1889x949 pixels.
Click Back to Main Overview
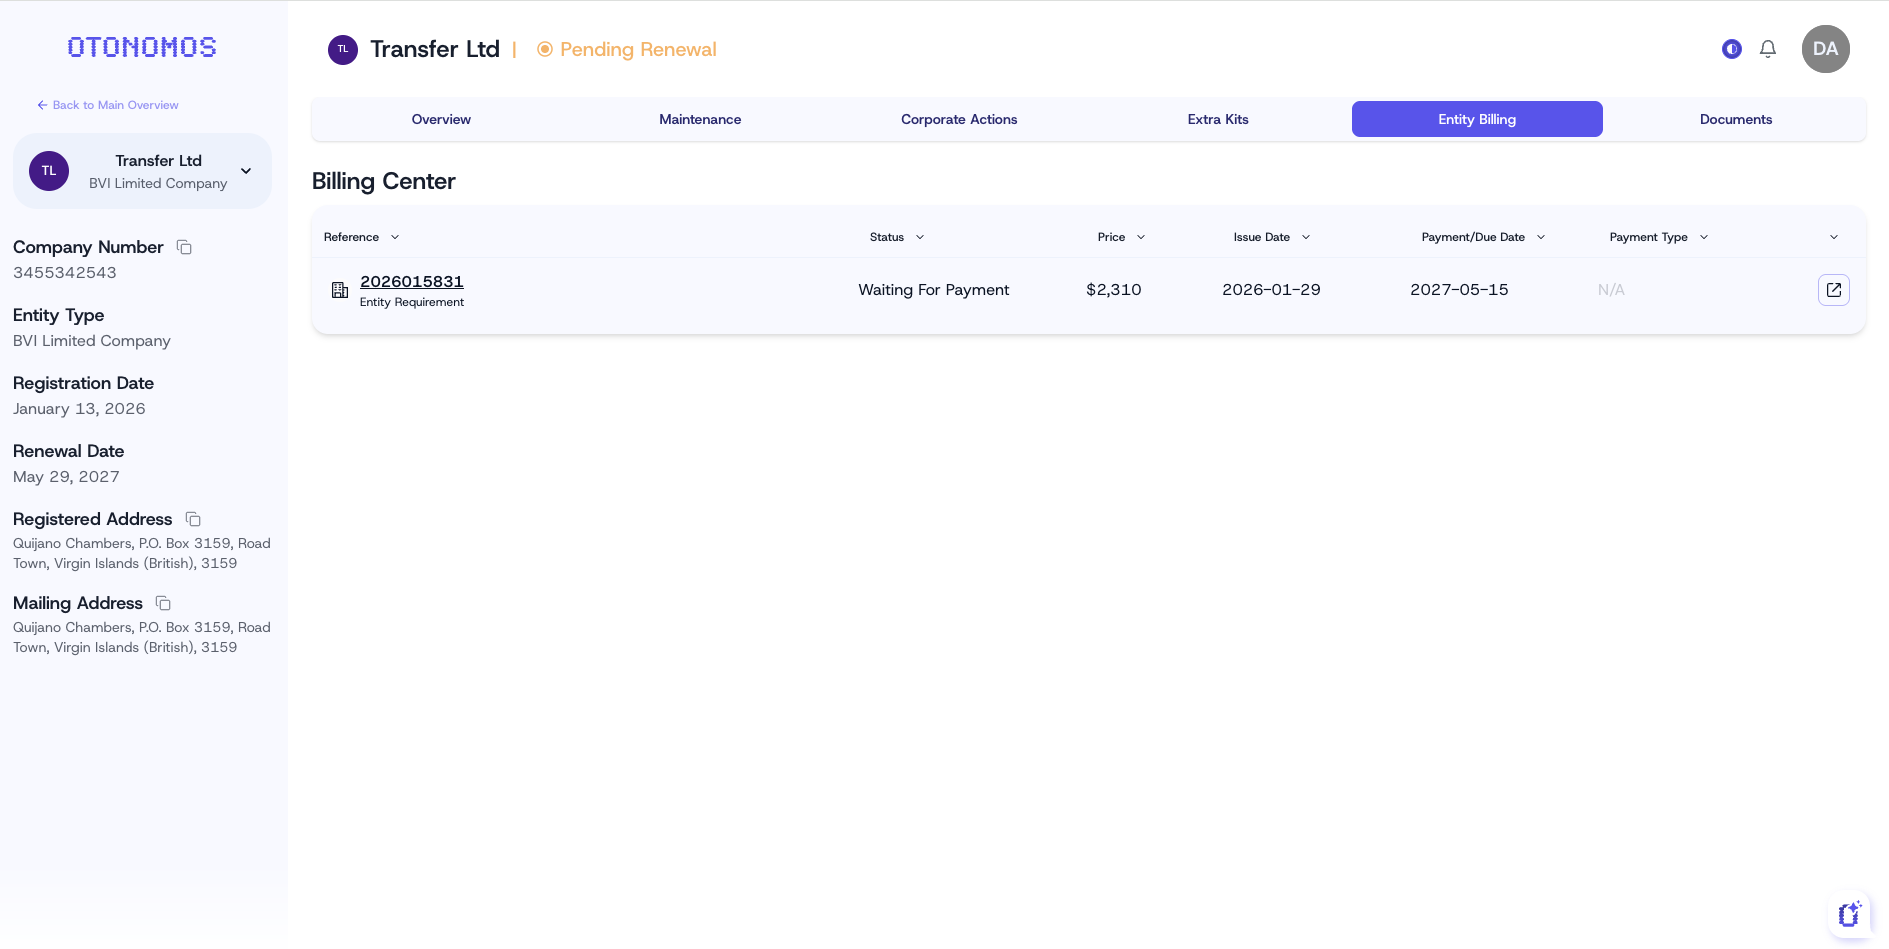[x=108, y=104]
